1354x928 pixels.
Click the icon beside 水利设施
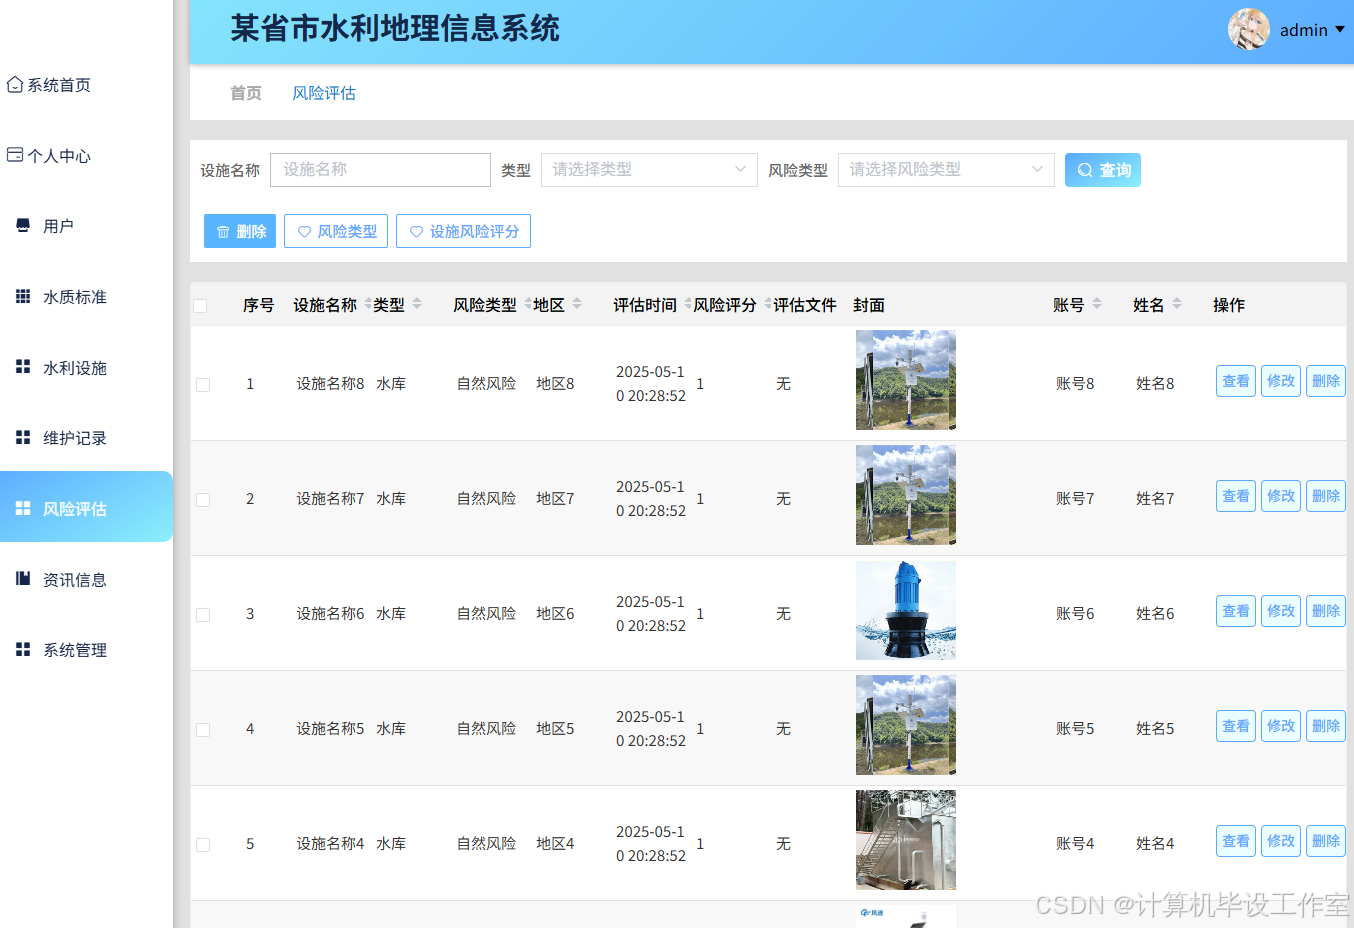(23, 367)
